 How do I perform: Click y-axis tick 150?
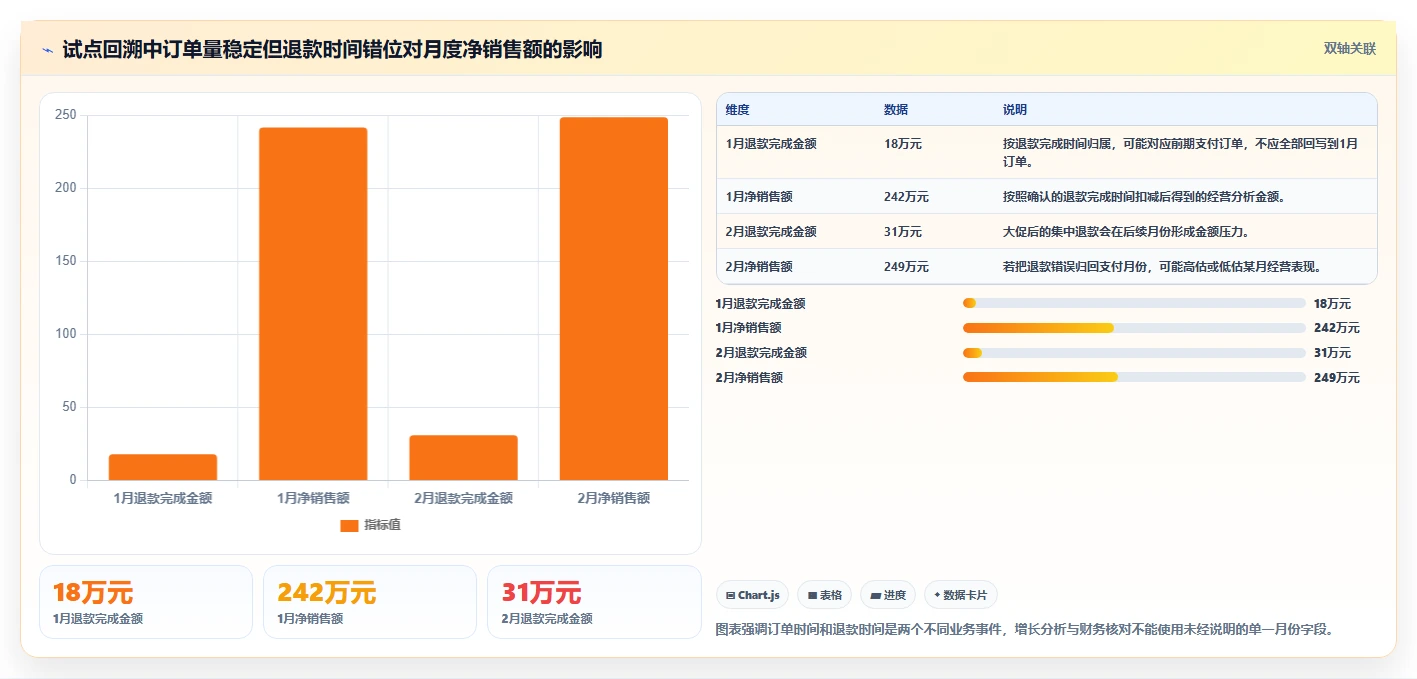(x=66, y=261)
